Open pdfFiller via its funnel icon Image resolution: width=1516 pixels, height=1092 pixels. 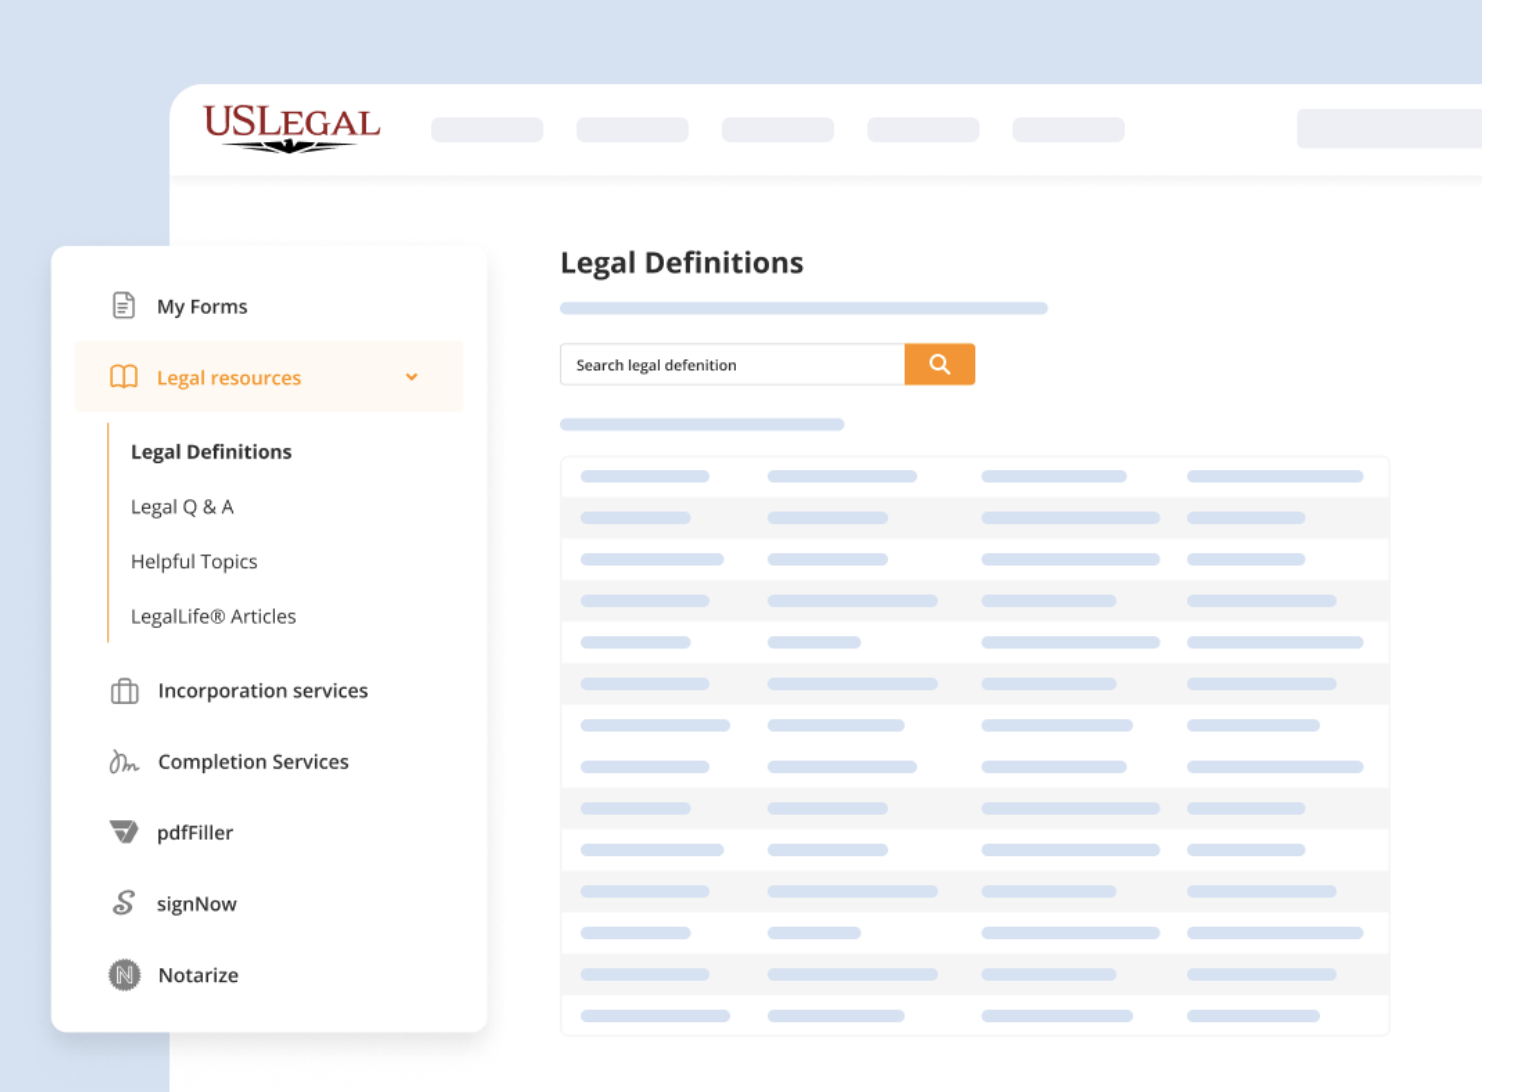(x=123, y=832)
